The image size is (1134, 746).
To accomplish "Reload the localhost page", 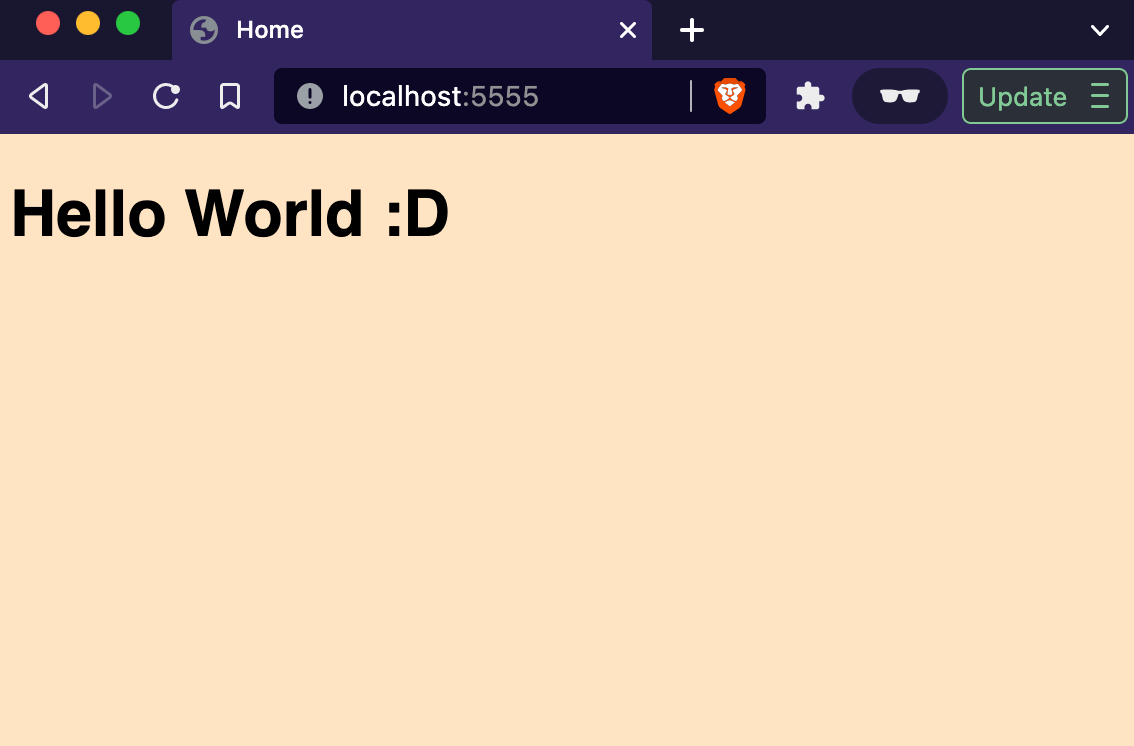I will tap(165, 96).
